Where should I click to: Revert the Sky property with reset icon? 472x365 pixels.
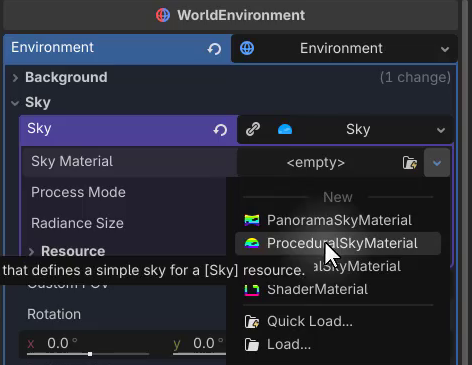pyautogui.click(x=220, y=130)
